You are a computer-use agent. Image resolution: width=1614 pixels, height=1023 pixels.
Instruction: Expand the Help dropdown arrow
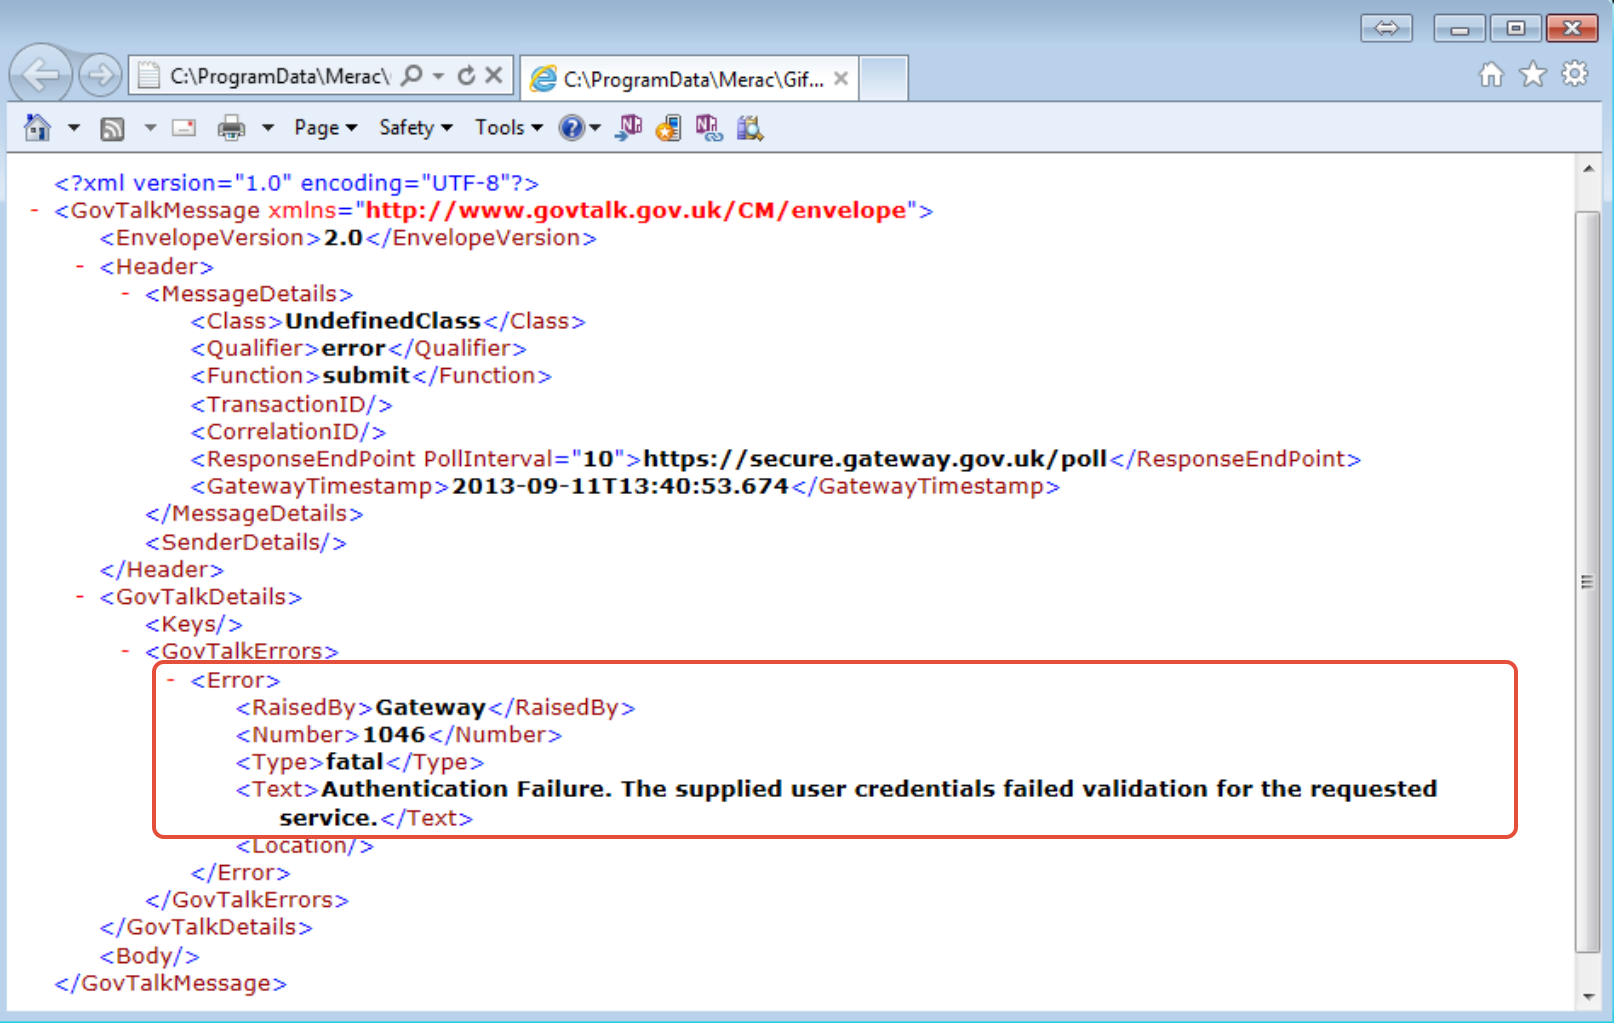click(x=595, y=128)
